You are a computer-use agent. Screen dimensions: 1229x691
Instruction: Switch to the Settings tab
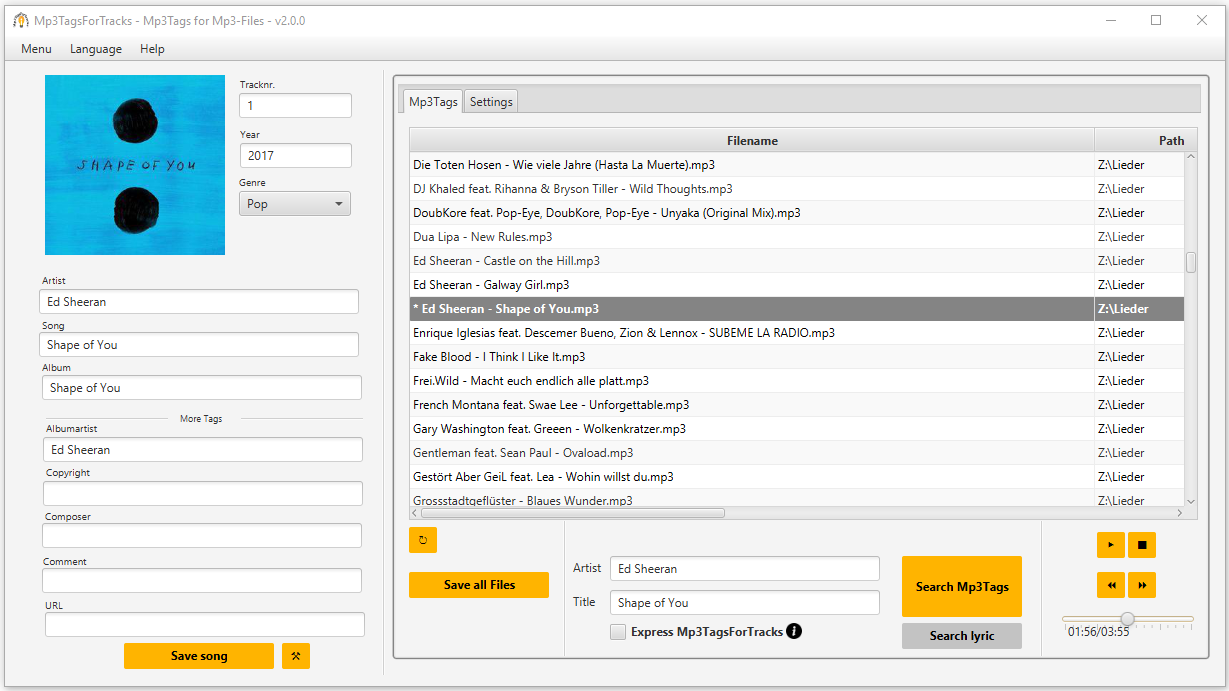click(491, 101)
